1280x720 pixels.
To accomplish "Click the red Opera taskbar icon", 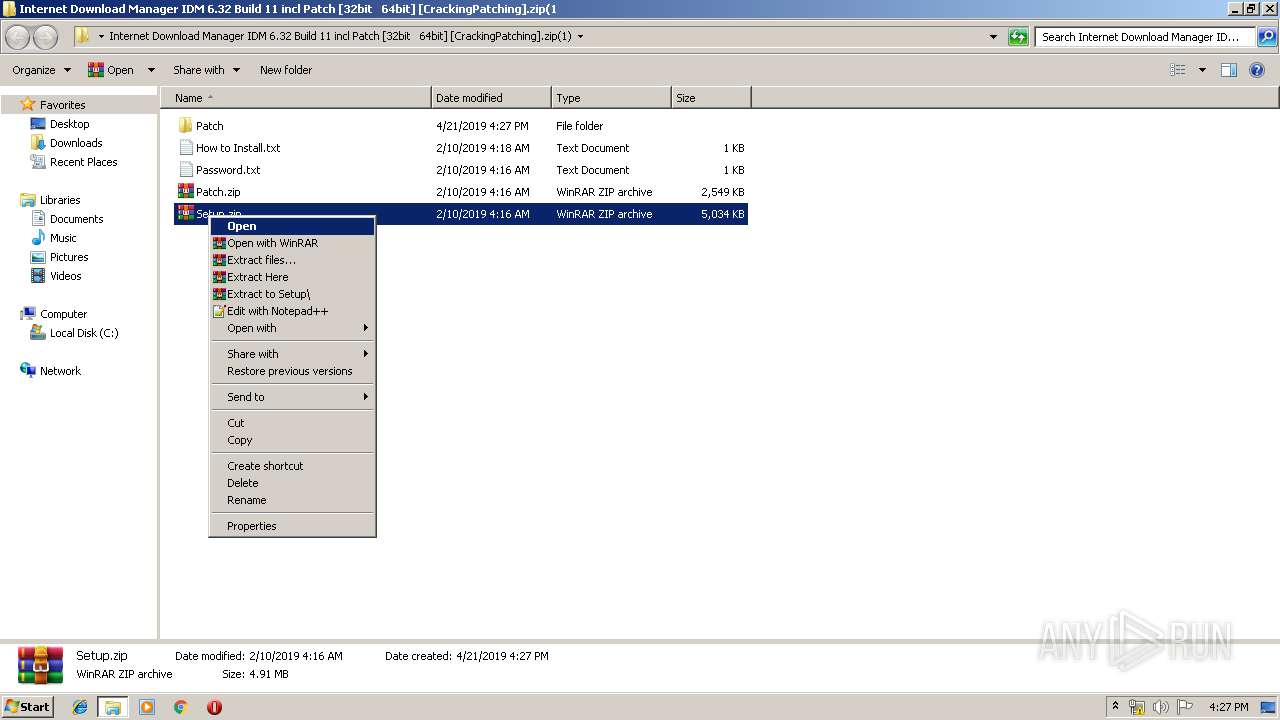I will 214,707.
